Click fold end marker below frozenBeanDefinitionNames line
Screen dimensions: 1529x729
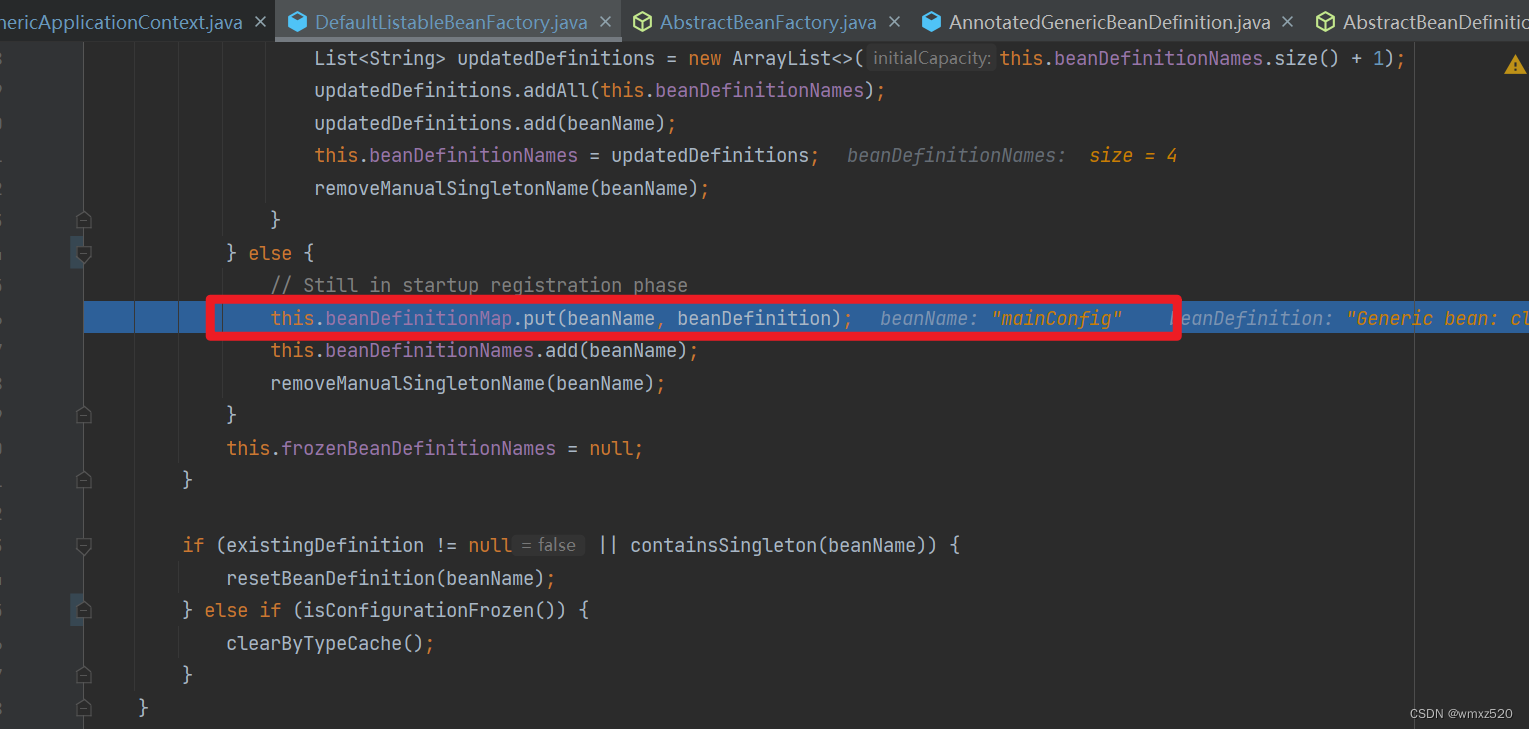[84, 480]
